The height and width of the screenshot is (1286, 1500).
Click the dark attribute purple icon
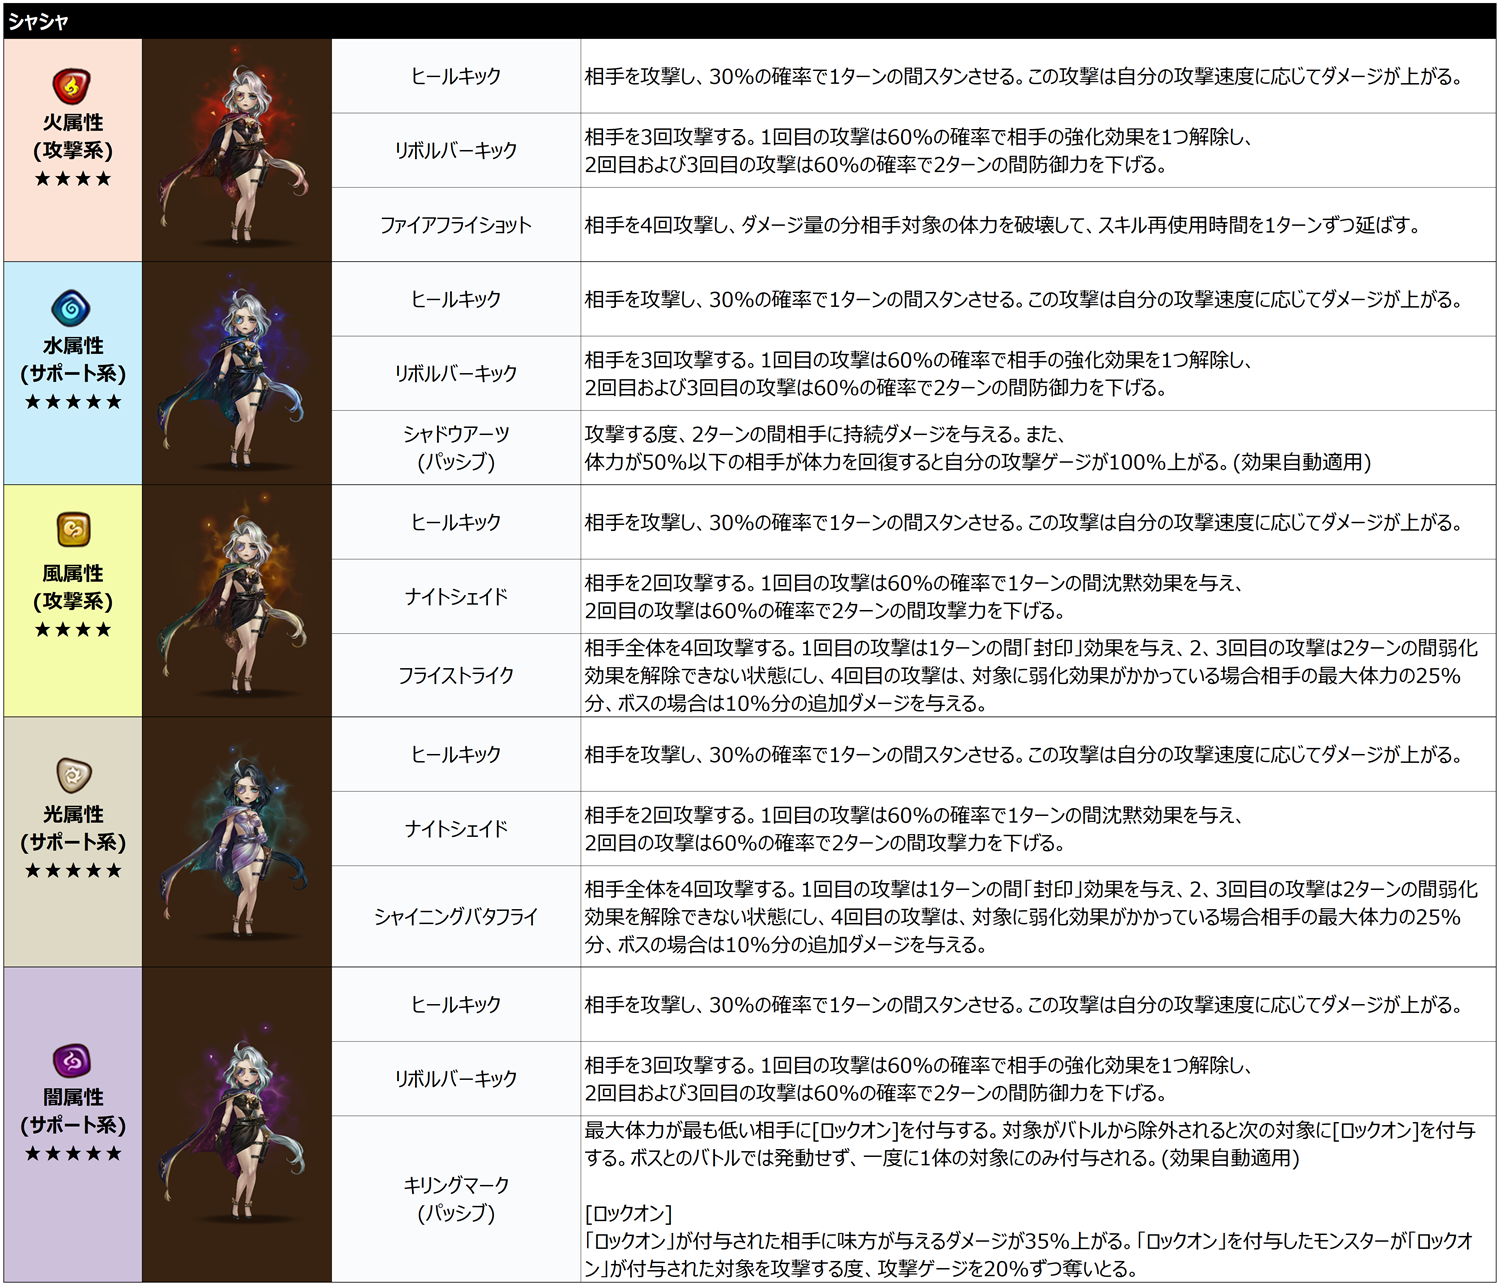72,1059
